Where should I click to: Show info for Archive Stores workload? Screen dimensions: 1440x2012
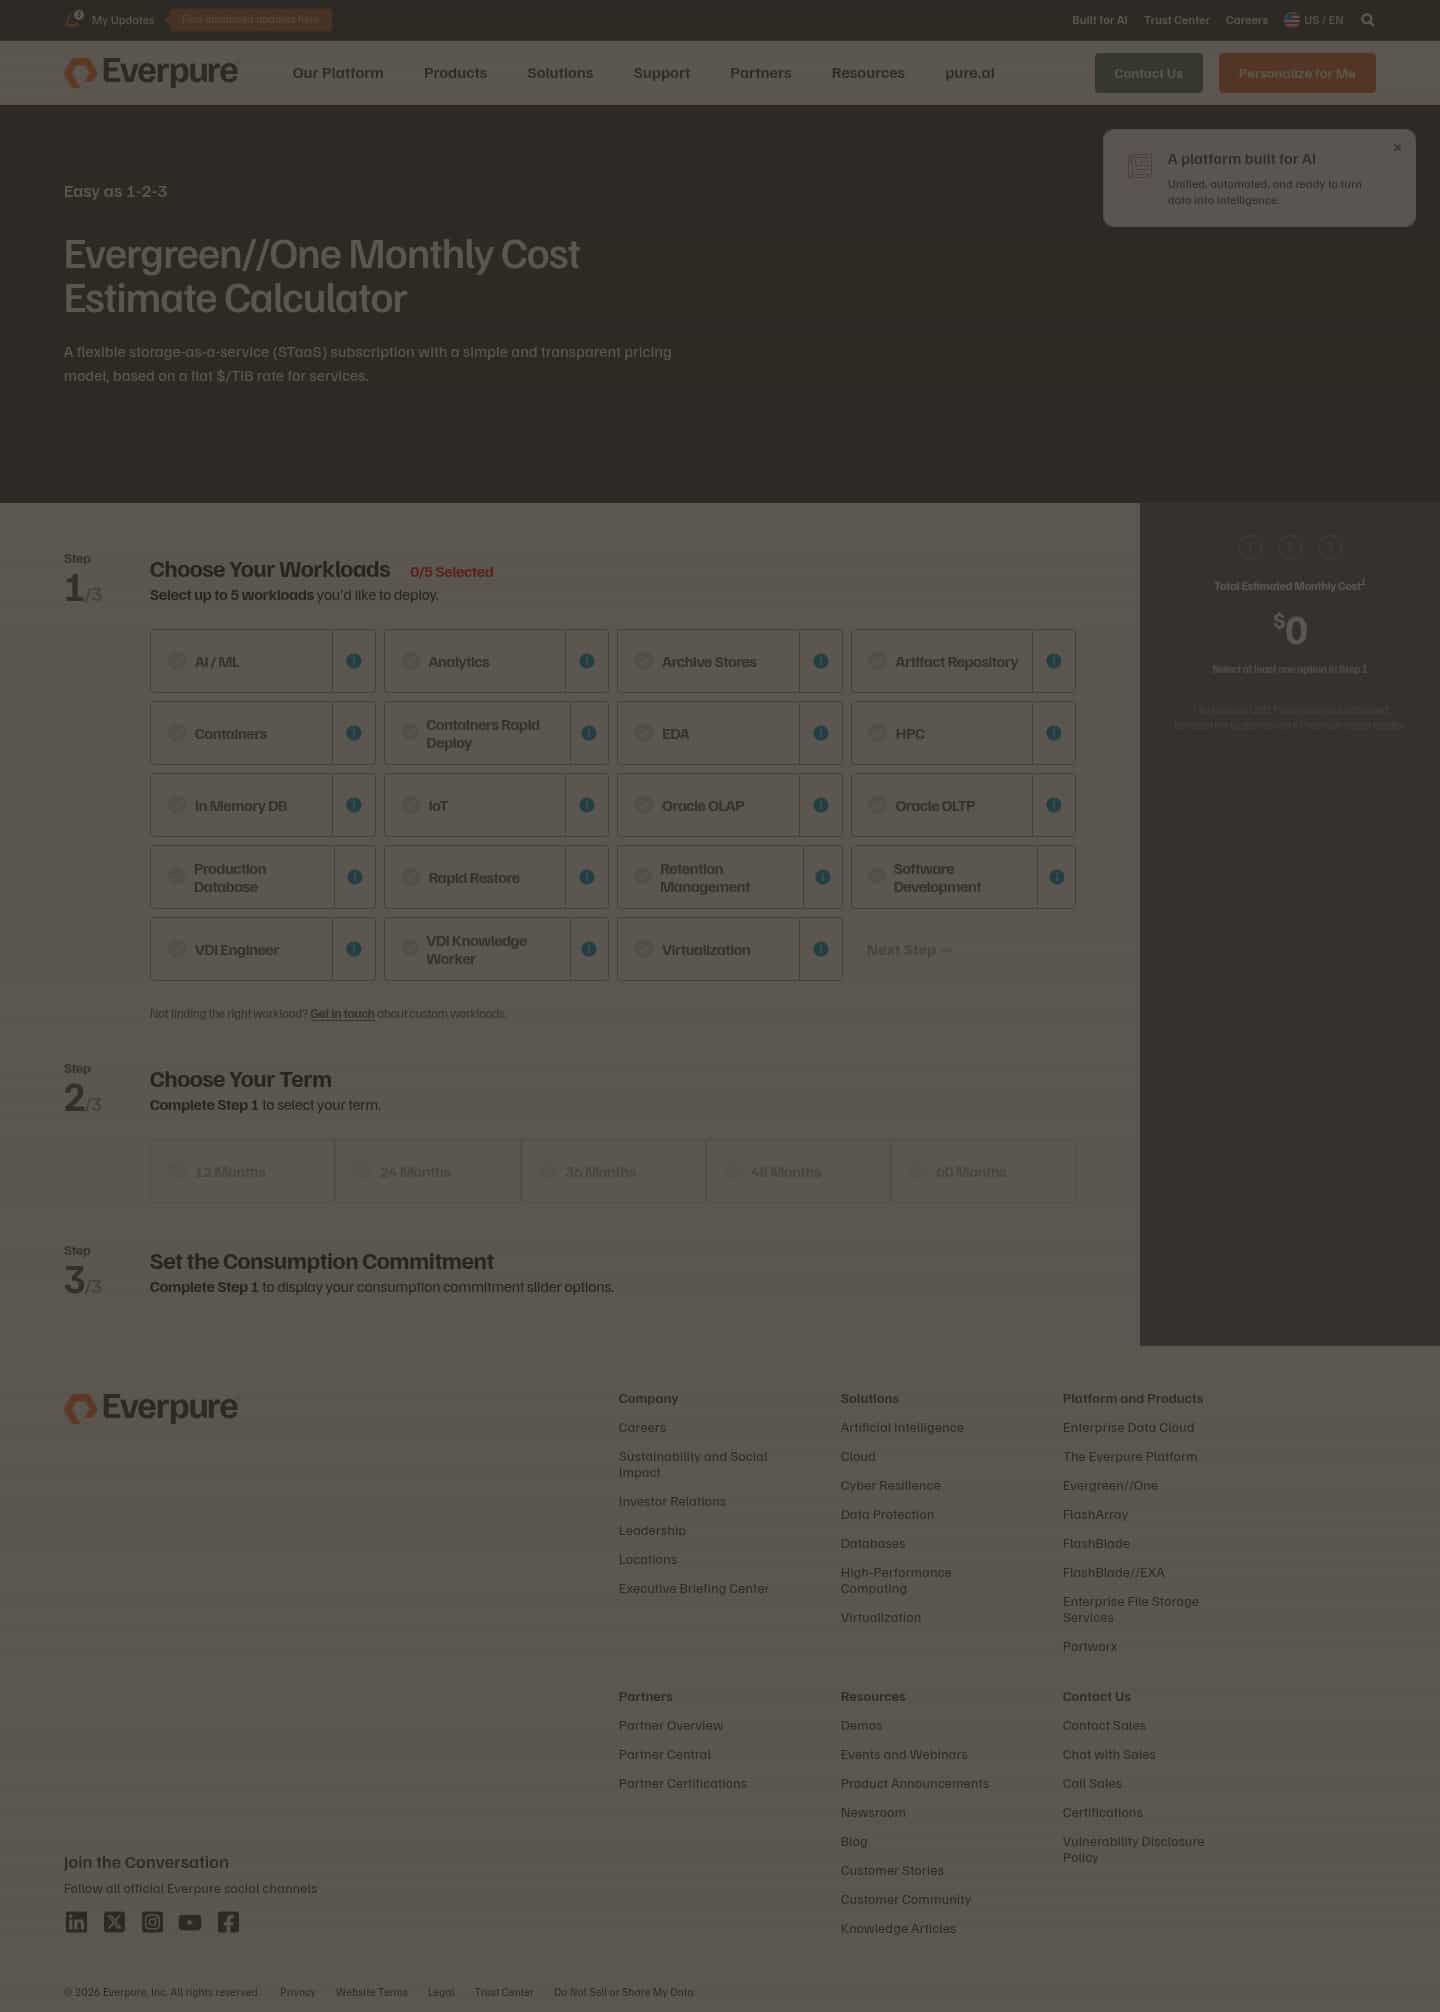(821, 661)
